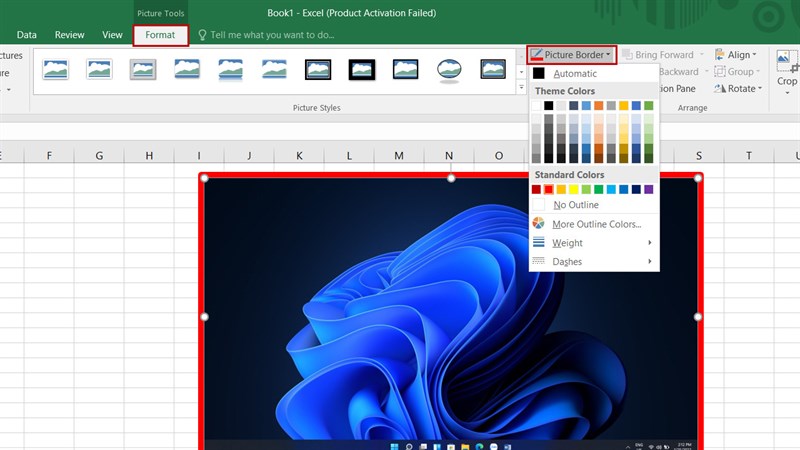Choose Automatic border color
This screenshot has width=800, height=450.
tap(594, 73)
